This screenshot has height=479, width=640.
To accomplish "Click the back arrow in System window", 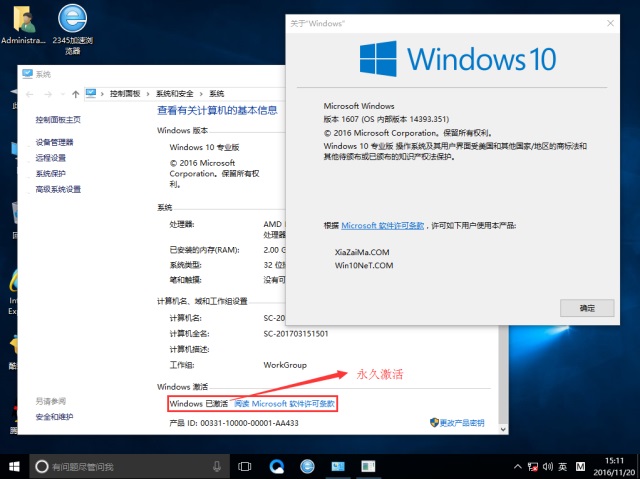I will coord(30,93).
